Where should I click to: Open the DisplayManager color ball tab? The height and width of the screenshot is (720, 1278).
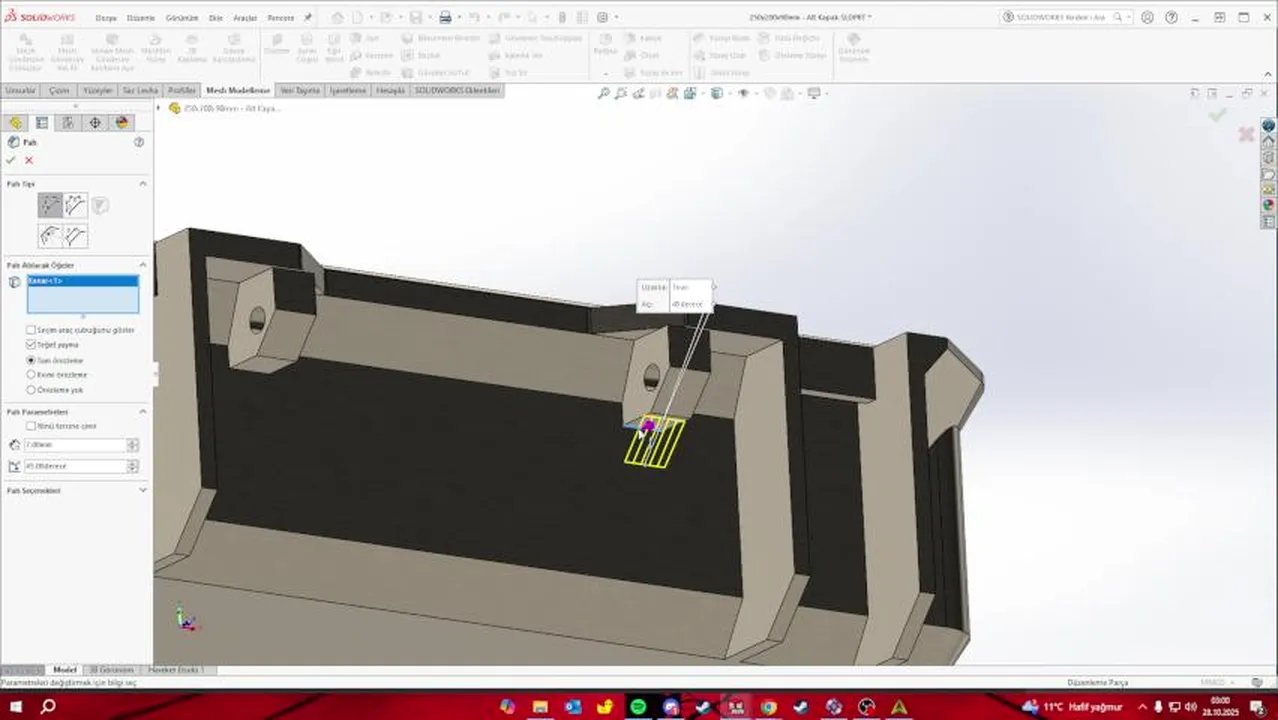pos(122,123)
